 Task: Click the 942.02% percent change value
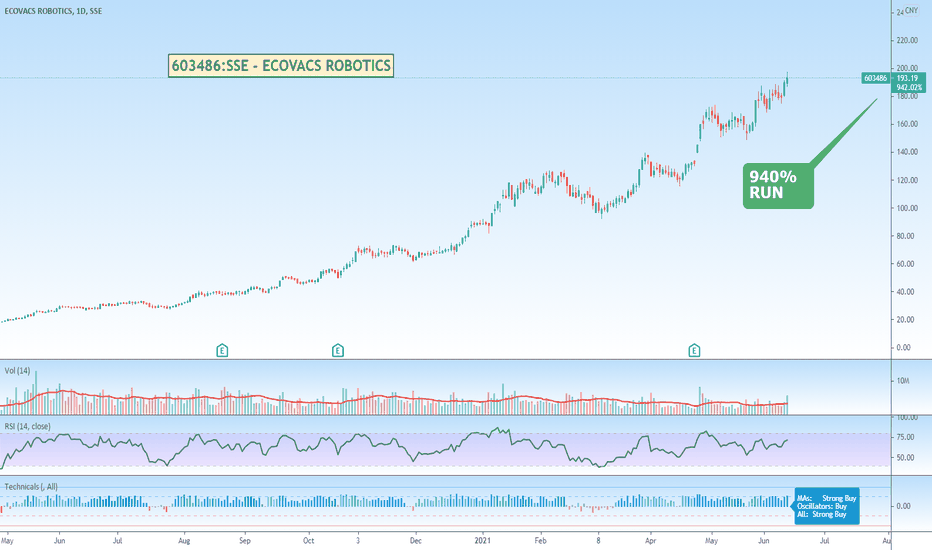pyautogui.click(x=909, y=87)
